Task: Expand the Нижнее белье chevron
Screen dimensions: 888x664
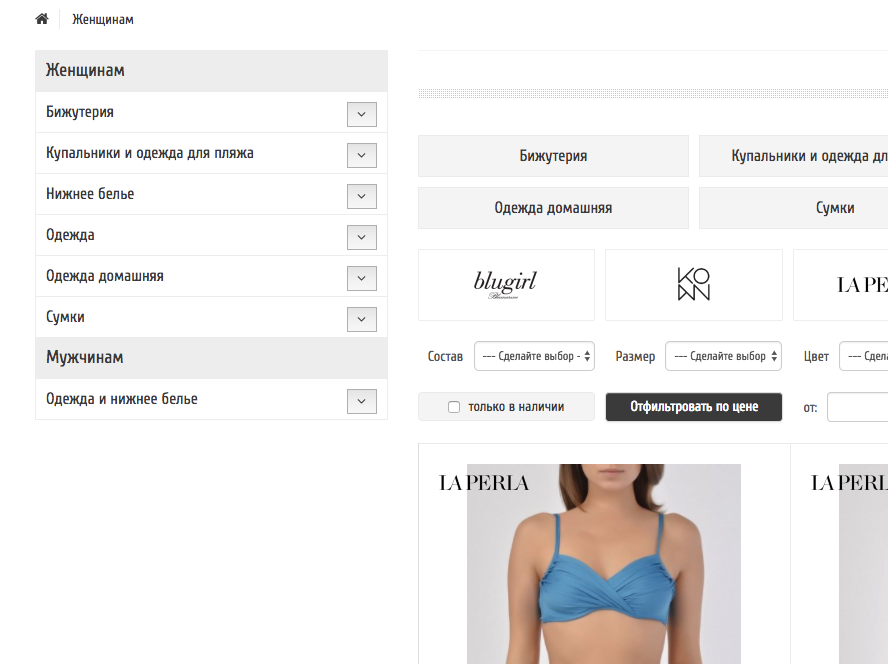Action: click(361, 196)
